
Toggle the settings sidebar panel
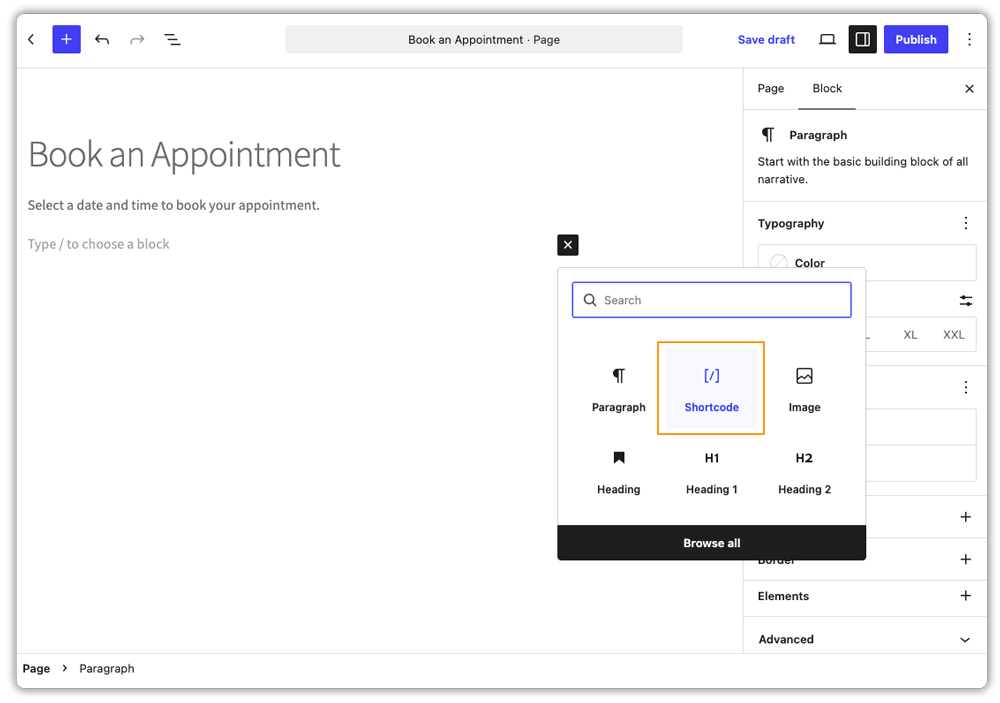click(x=862, y=40)
